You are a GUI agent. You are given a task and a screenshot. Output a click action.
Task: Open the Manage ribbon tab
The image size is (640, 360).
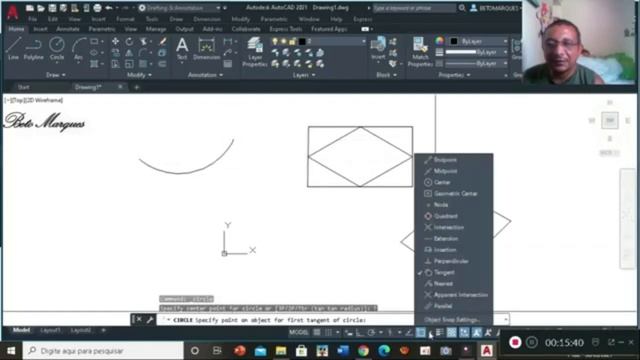point(156,29)
